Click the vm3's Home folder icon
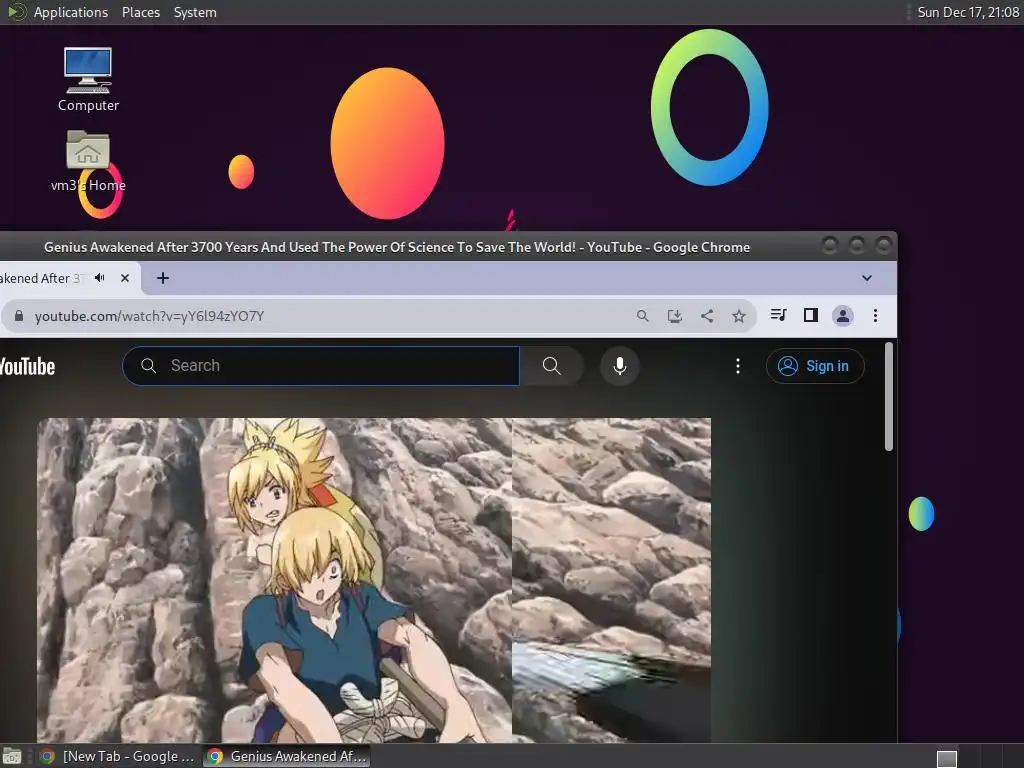The image size is (1024, 768). [x=88, y=161]
